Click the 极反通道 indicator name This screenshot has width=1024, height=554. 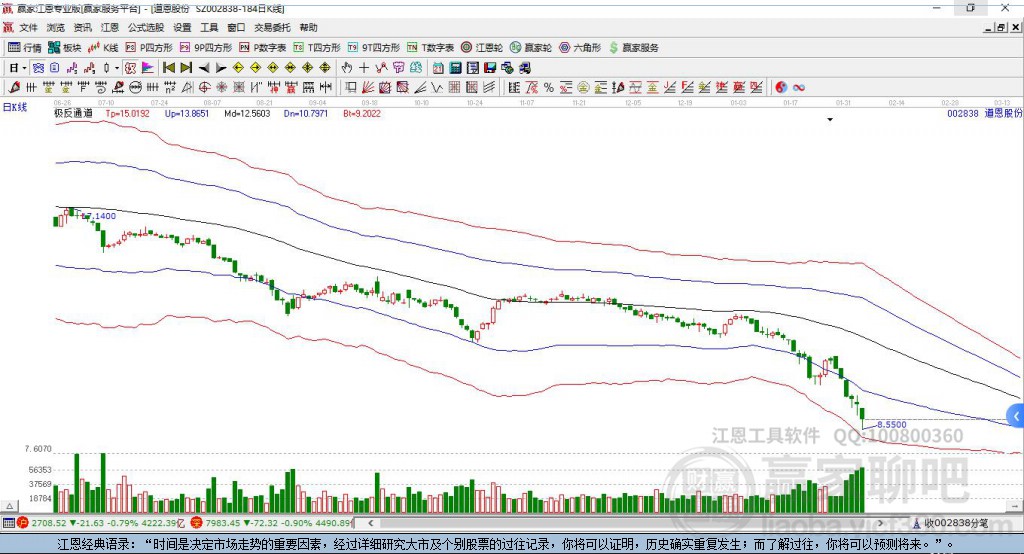[73, 114]
